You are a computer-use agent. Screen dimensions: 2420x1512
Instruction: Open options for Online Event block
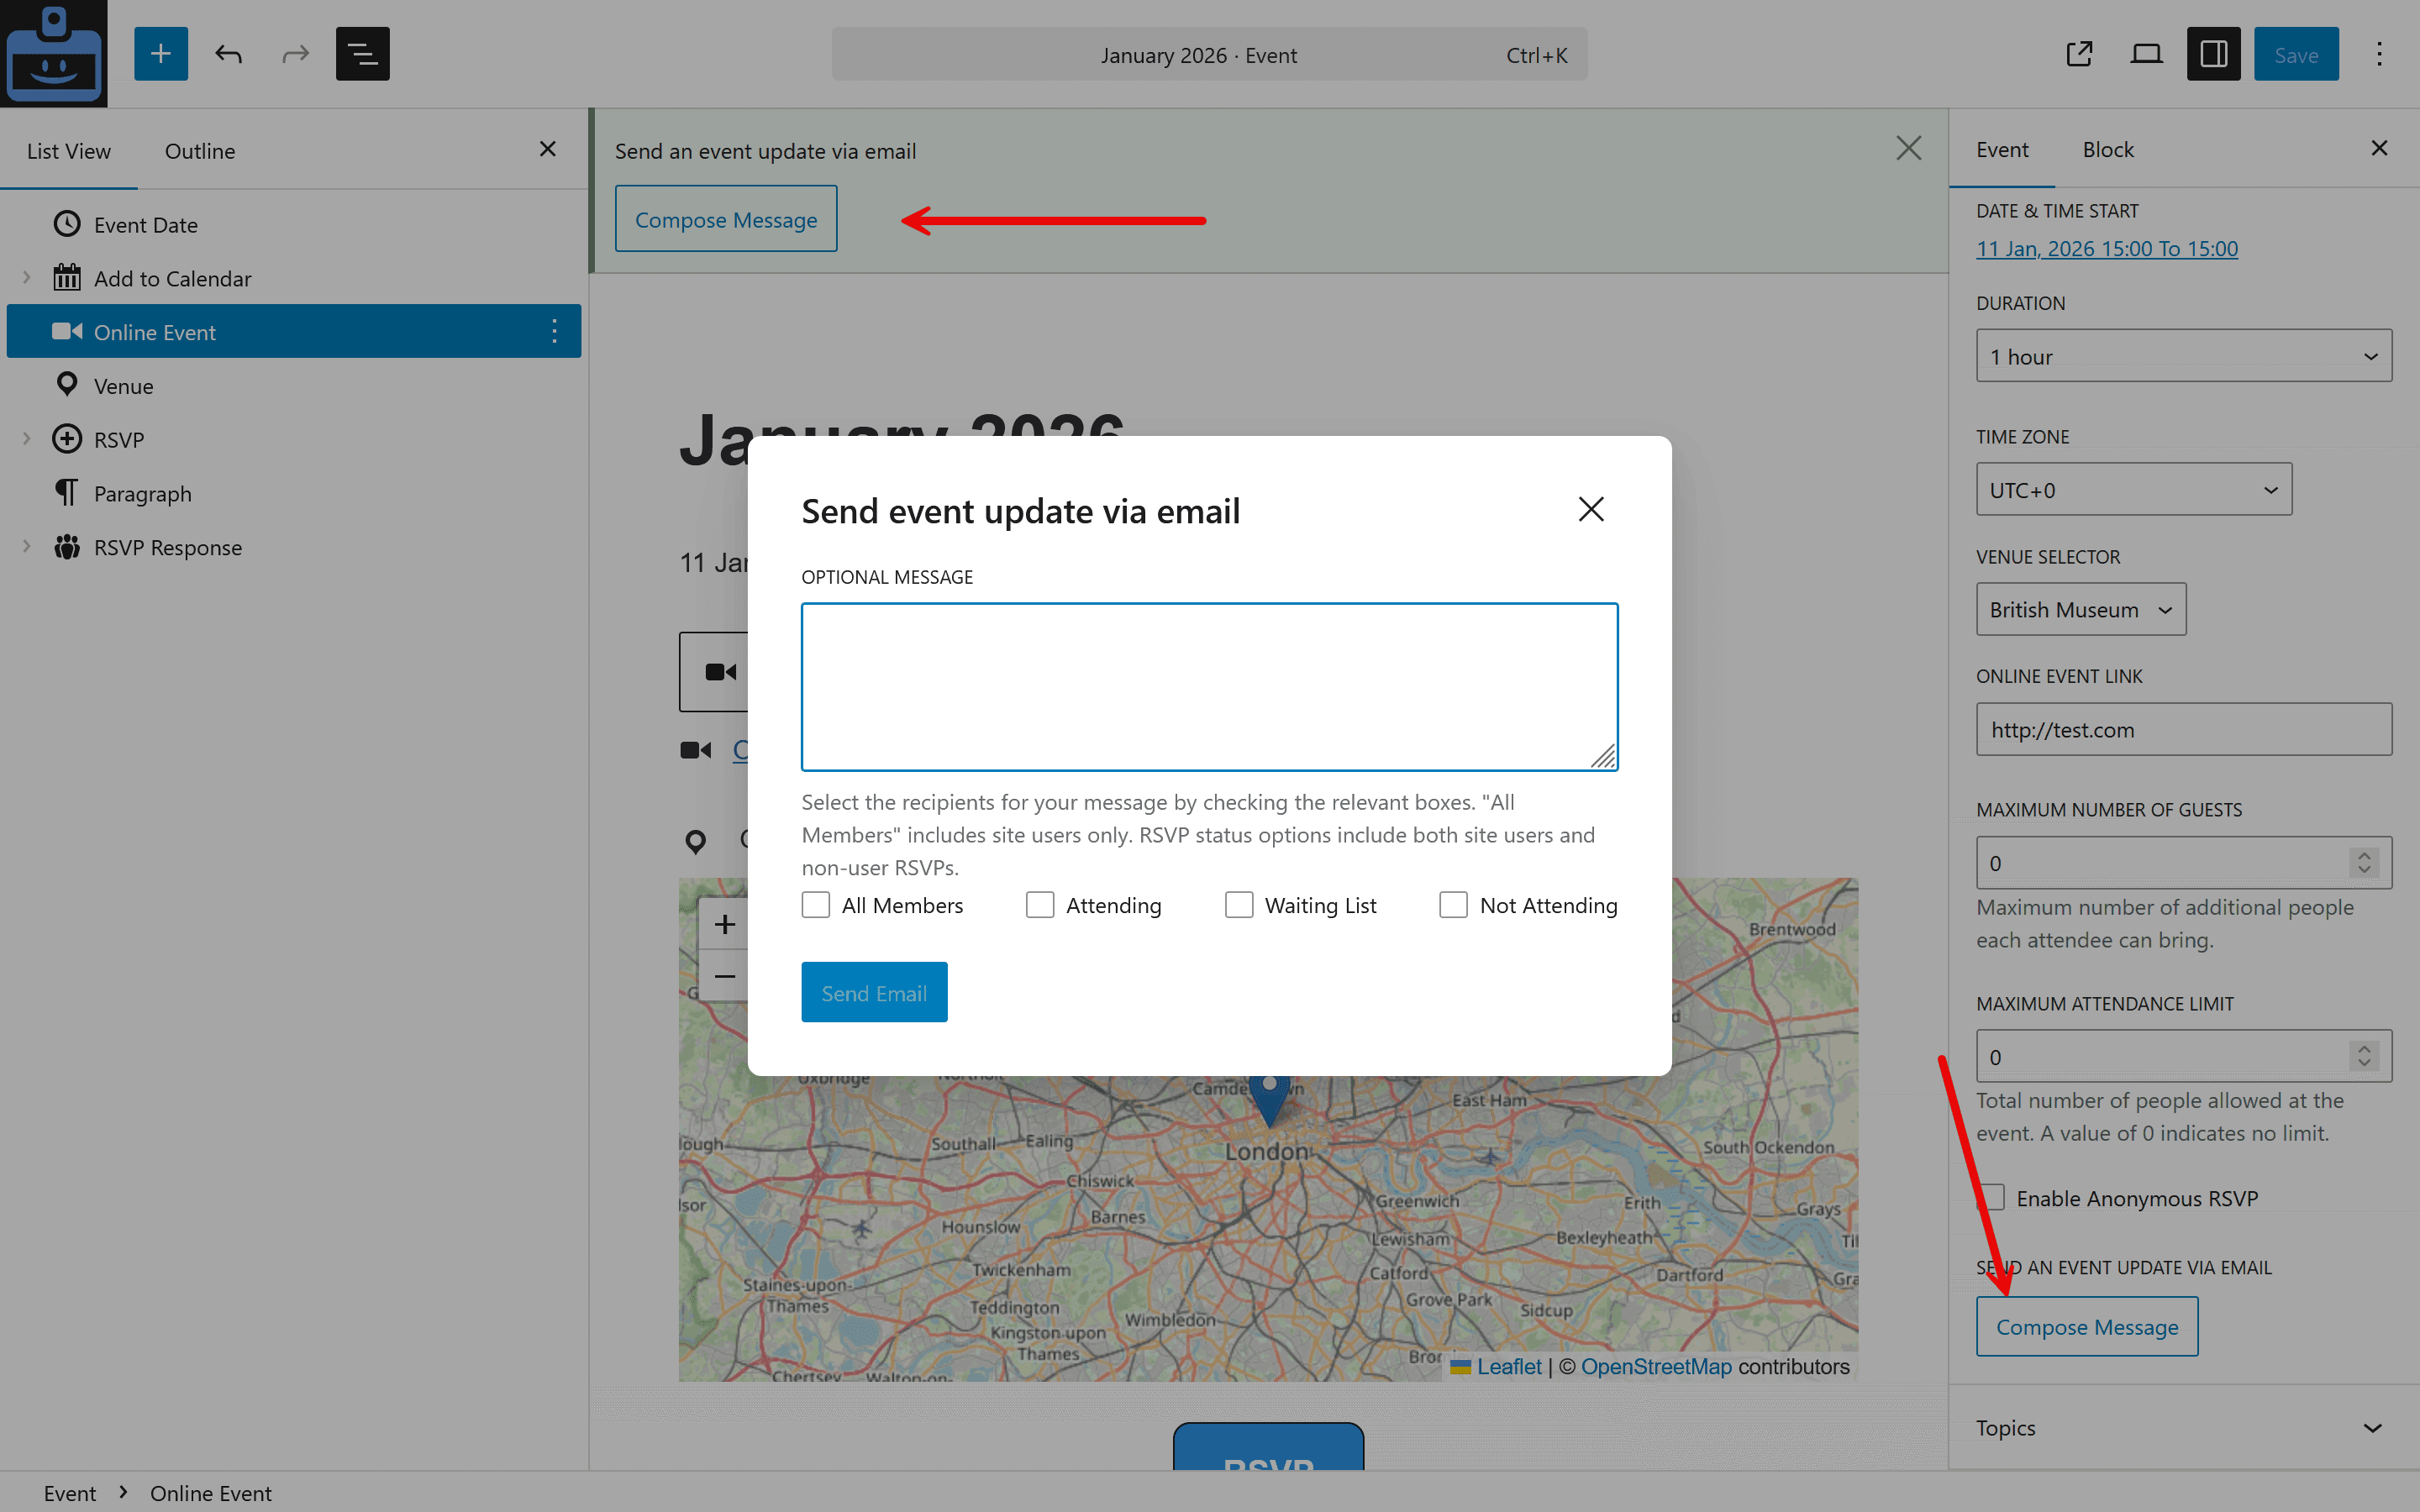[x=554, y=331]
